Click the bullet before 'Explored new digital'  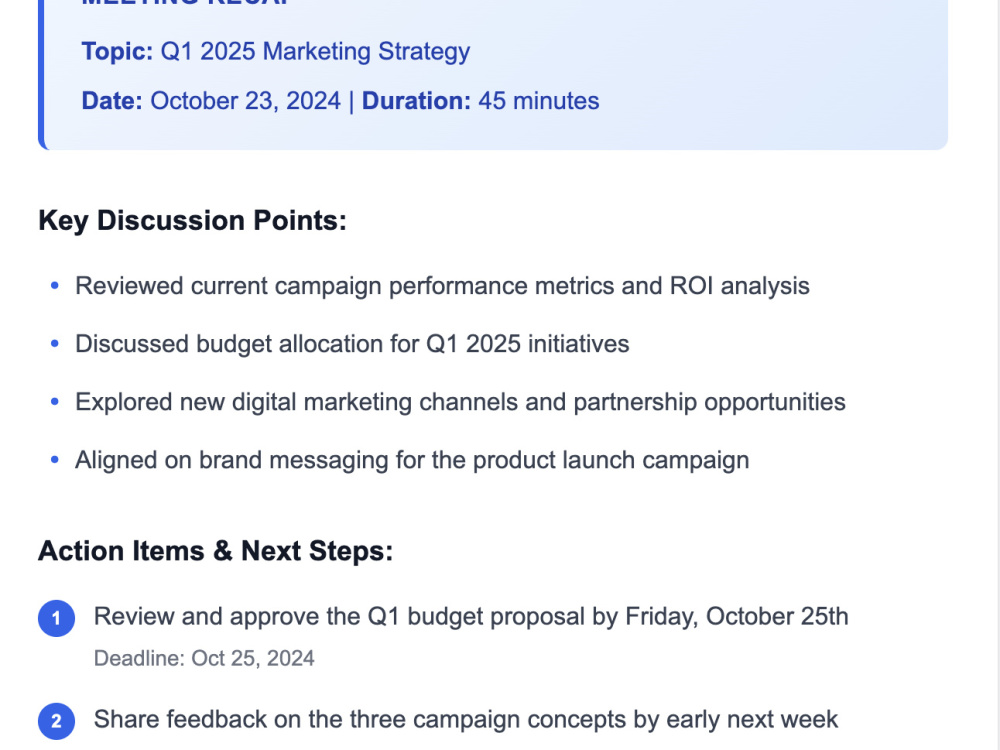55,402
